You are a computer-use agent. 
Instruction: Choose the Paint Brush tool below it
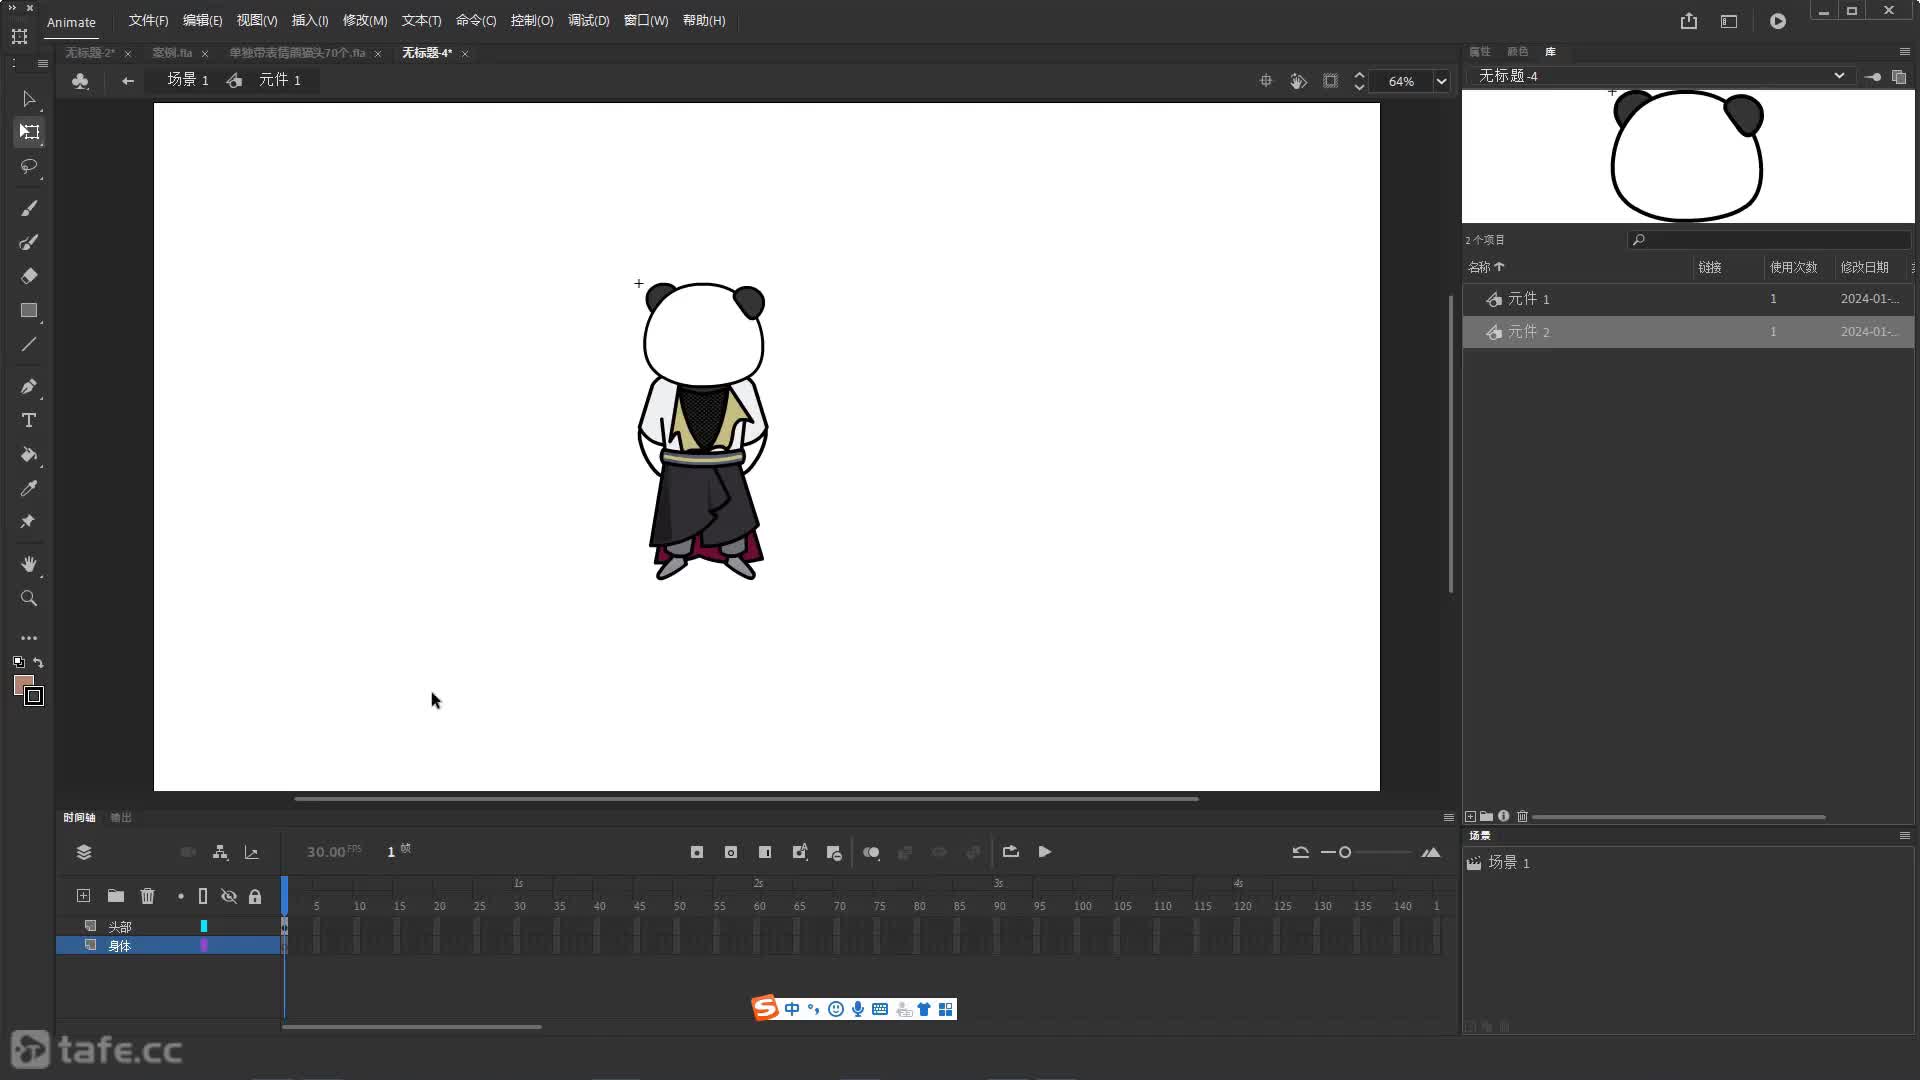click(x=29, y=242)
